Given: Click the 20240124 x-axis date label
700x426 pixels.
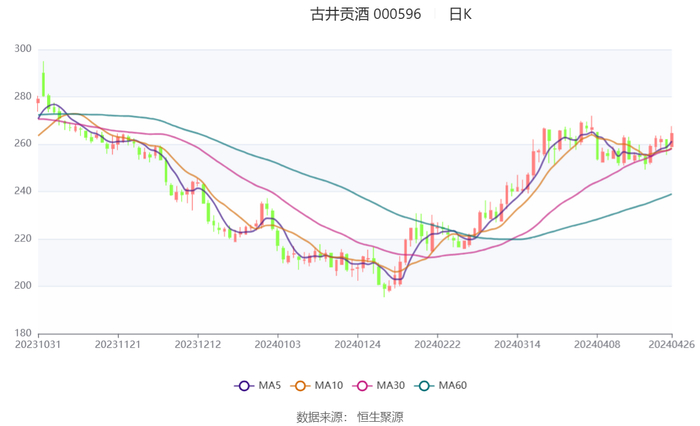Looking at the screenshot, I should click(x=358, y=345).
